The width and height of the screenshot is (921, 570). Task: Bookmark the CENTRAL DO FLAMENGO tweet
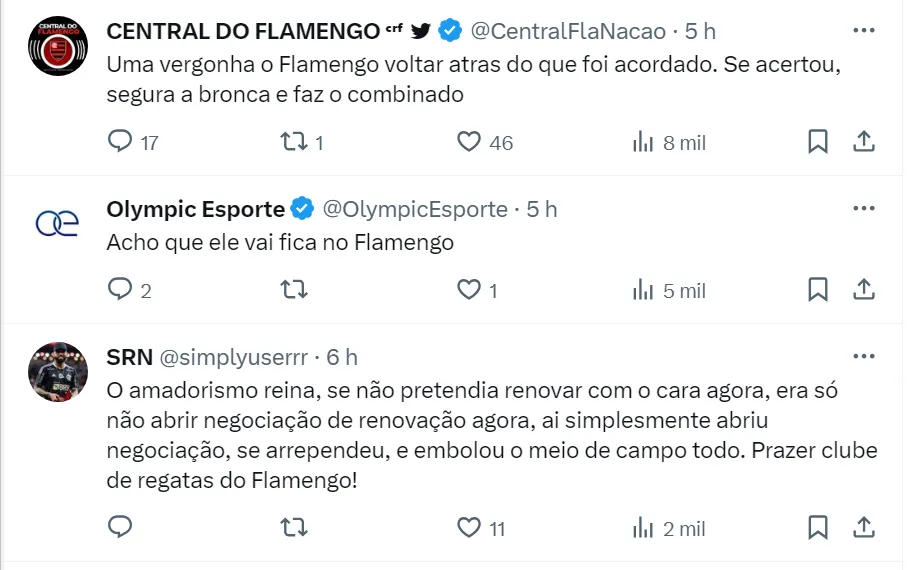point(818,142)
